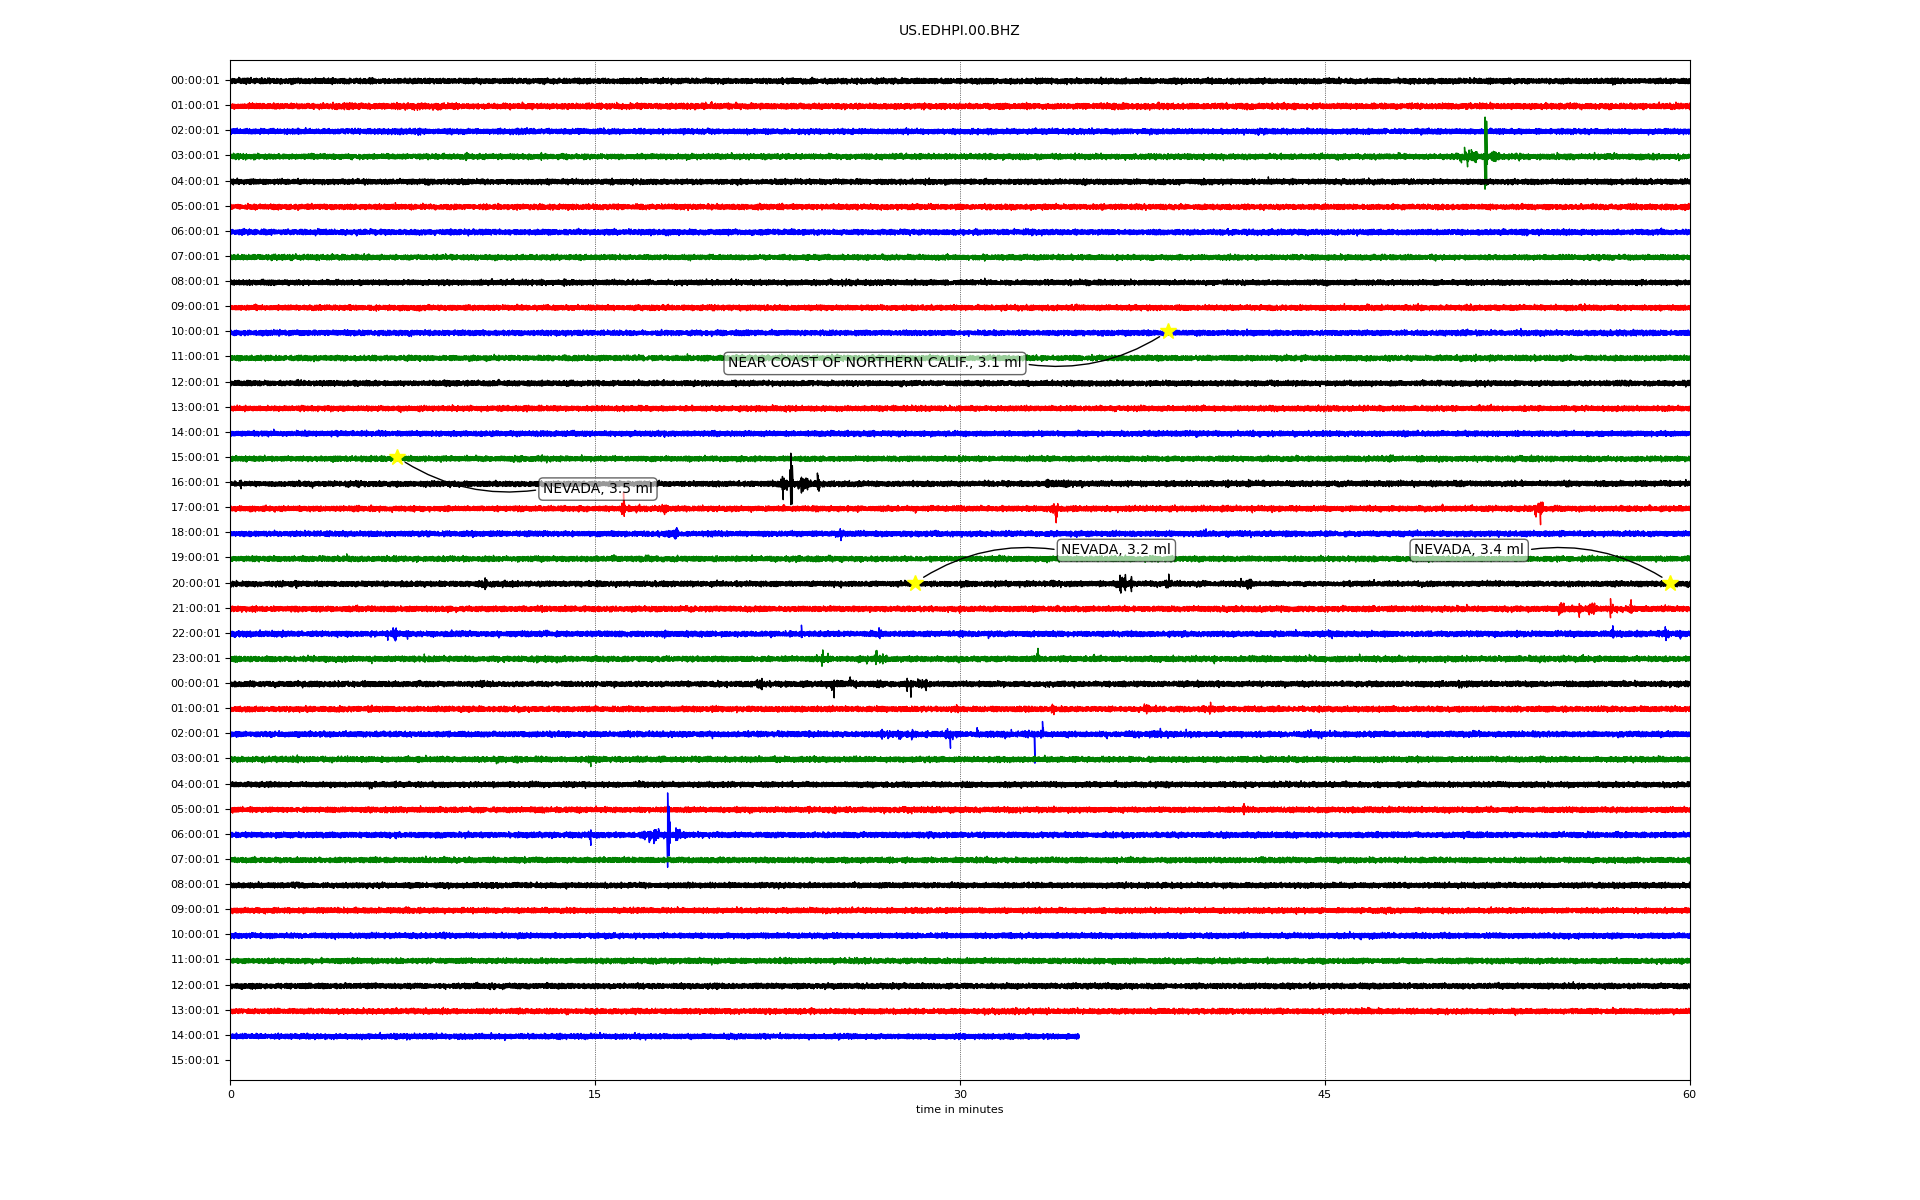
Task: Click the yellow star on the 10:00:01 trace
Action: [x=1168, y=331]
